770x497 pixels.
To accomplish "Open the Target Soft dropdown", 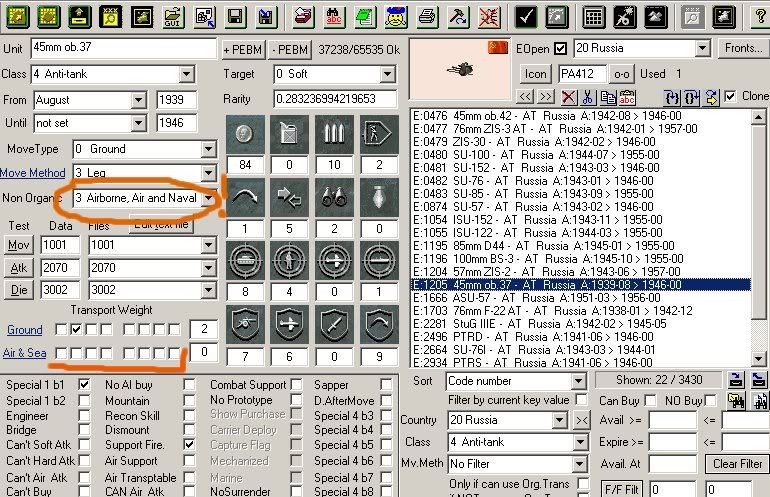I will pyautogui.click(x=388, y=75).
